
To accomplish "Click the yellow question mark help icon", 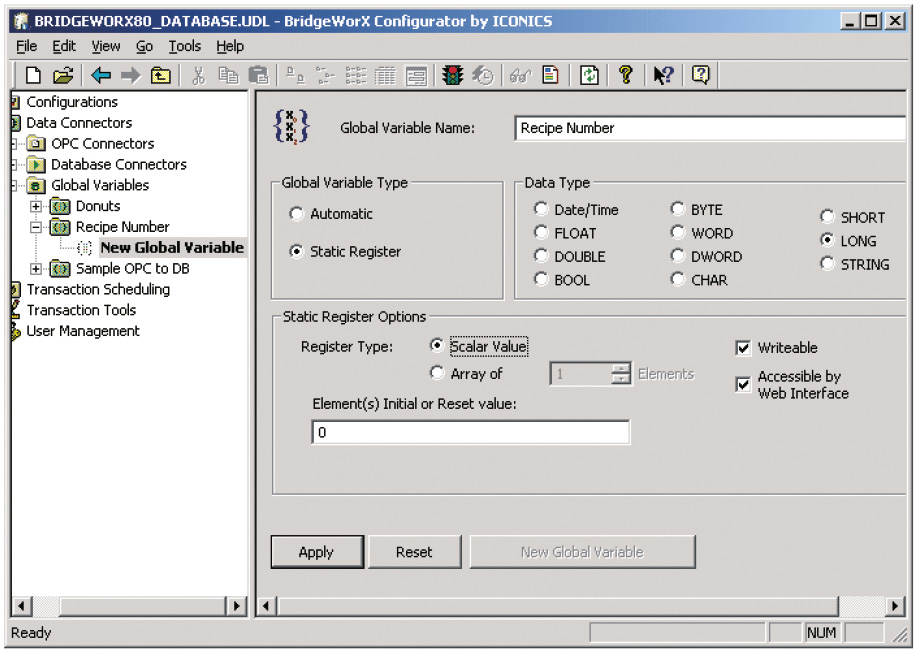I will (x=626, y=75).
